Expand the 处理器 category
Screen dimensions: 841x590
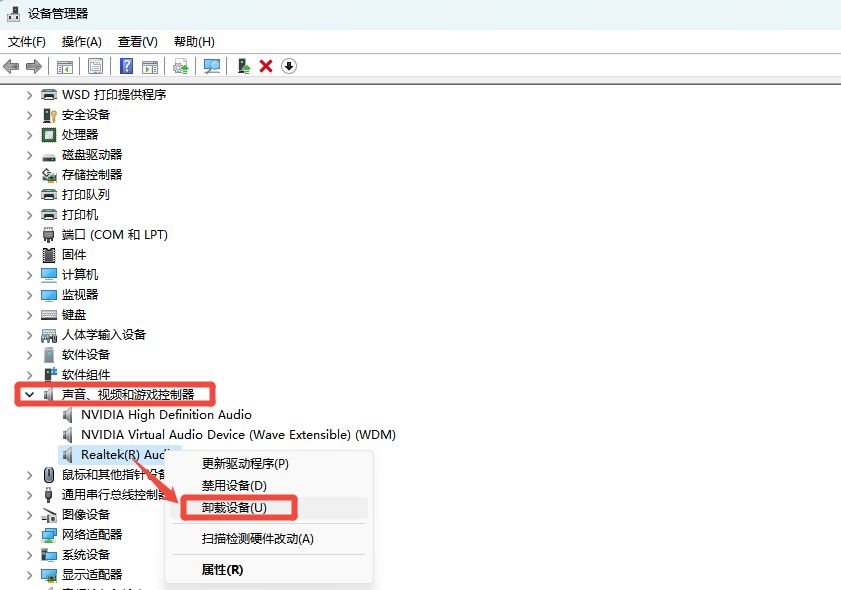point(29,135)
